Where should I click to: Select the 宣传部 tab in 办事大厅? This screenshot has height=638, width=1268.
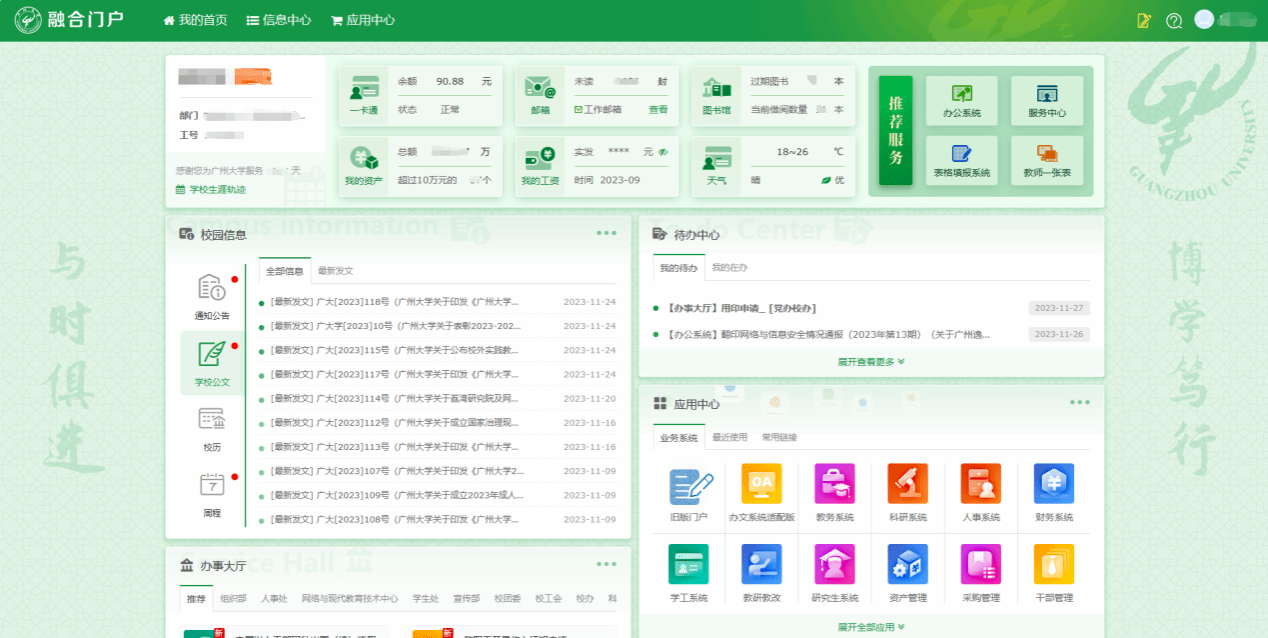pyautogui.click(x=466, y=598)
